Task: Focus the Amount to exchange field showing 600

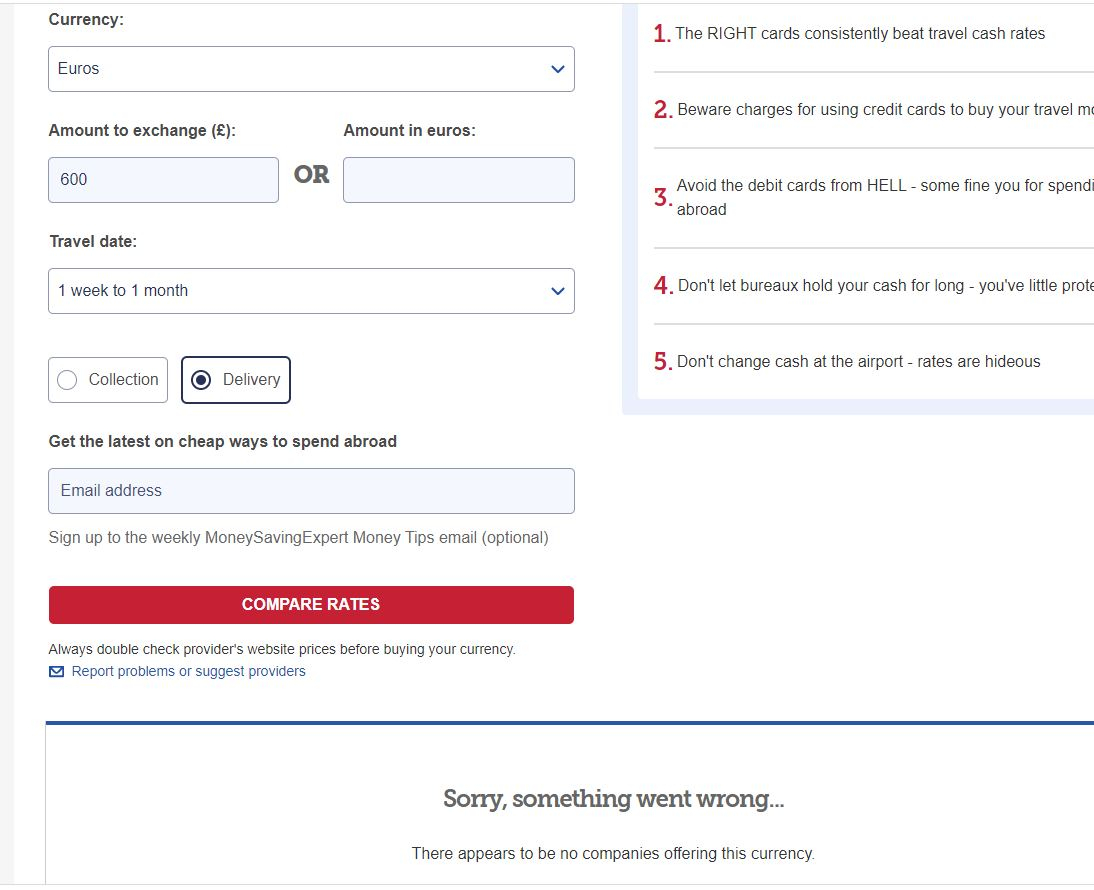Action: tap(163, 180)
